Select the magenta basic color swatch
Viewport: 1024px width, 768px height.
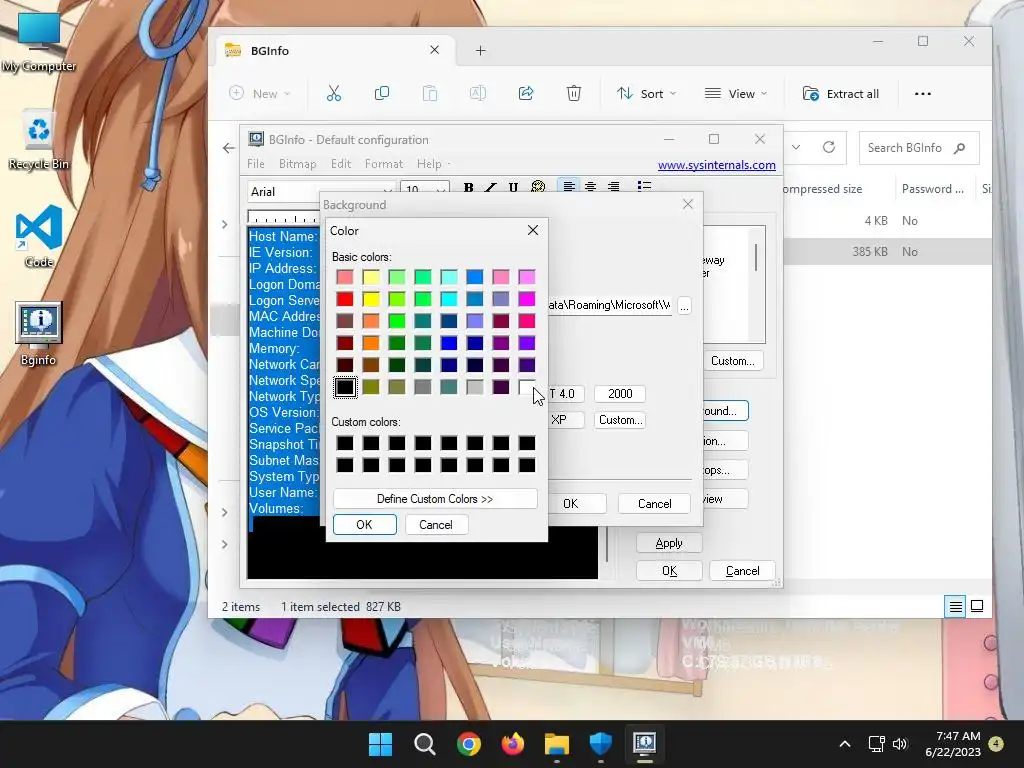click(x=527, y=299)
